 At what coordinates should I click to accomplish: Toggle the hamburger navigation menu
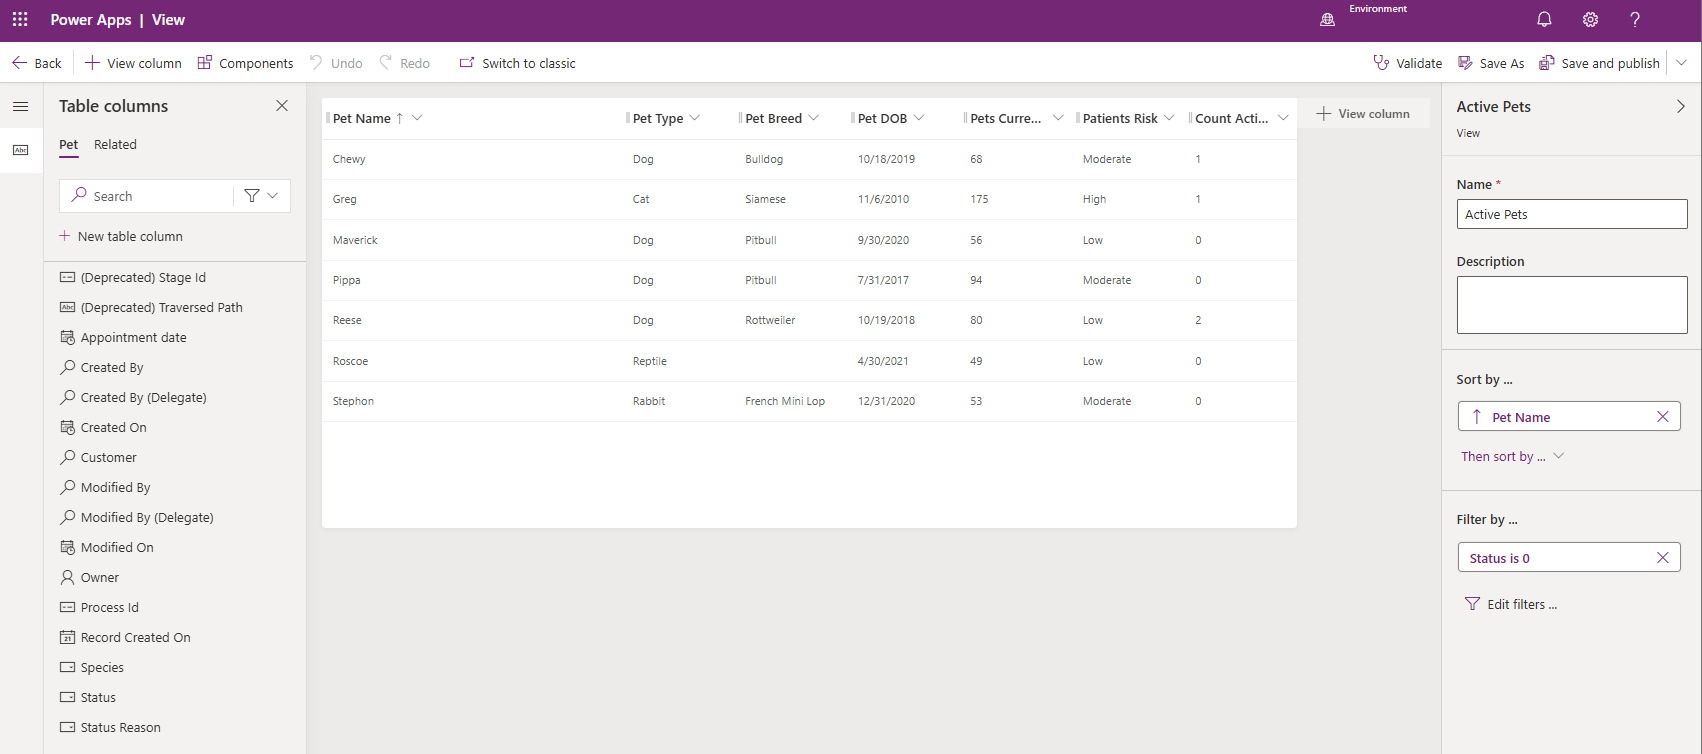21,106
